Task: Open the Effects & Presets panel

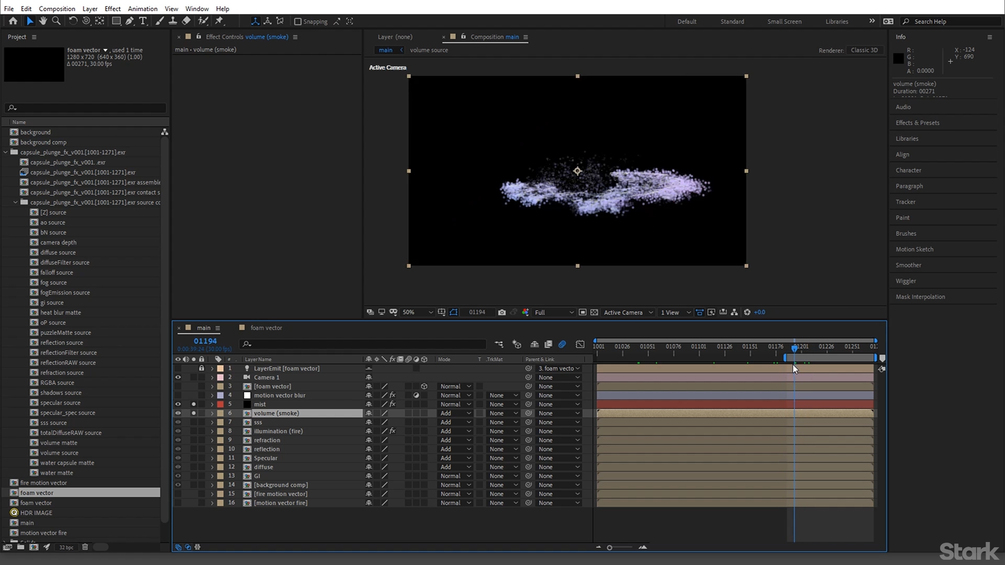Action: 917,123
